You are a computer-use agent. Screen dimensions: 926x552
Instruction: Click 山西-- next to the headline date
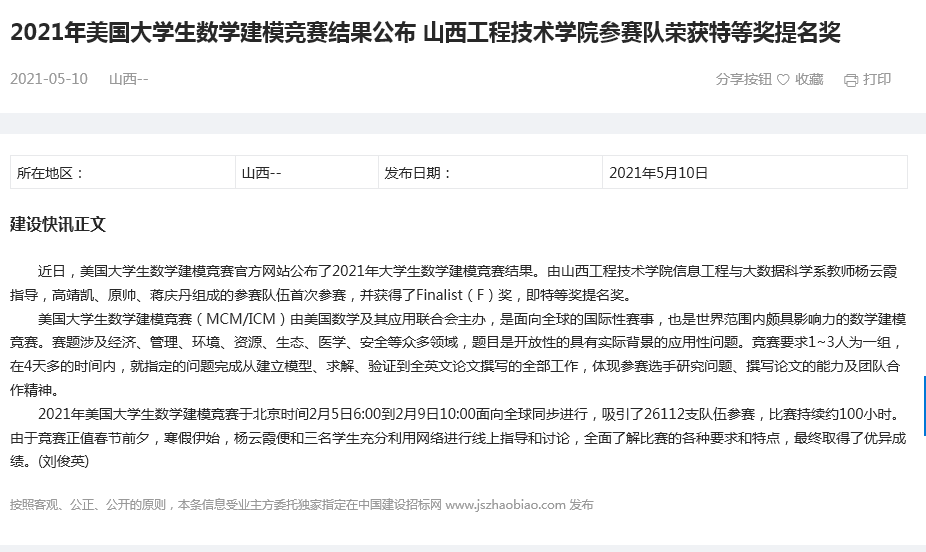(128, 79)
